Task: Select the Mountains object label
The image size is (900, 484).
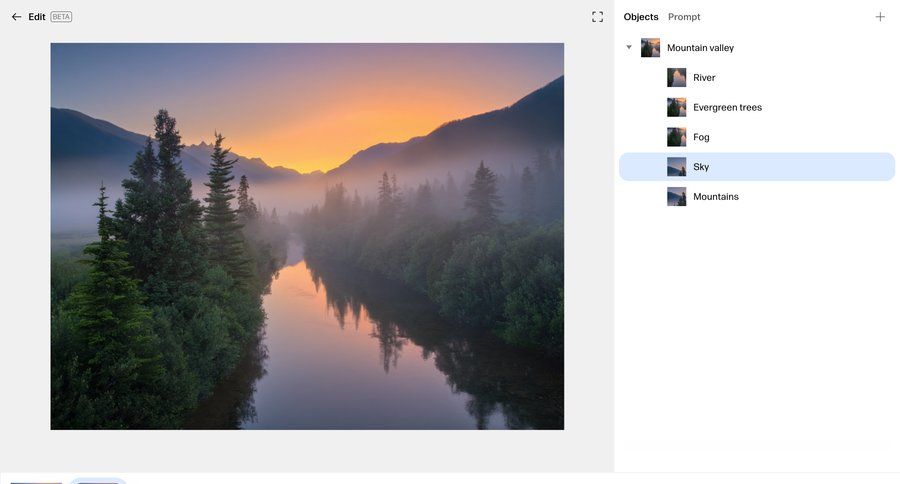Action: 716,197
